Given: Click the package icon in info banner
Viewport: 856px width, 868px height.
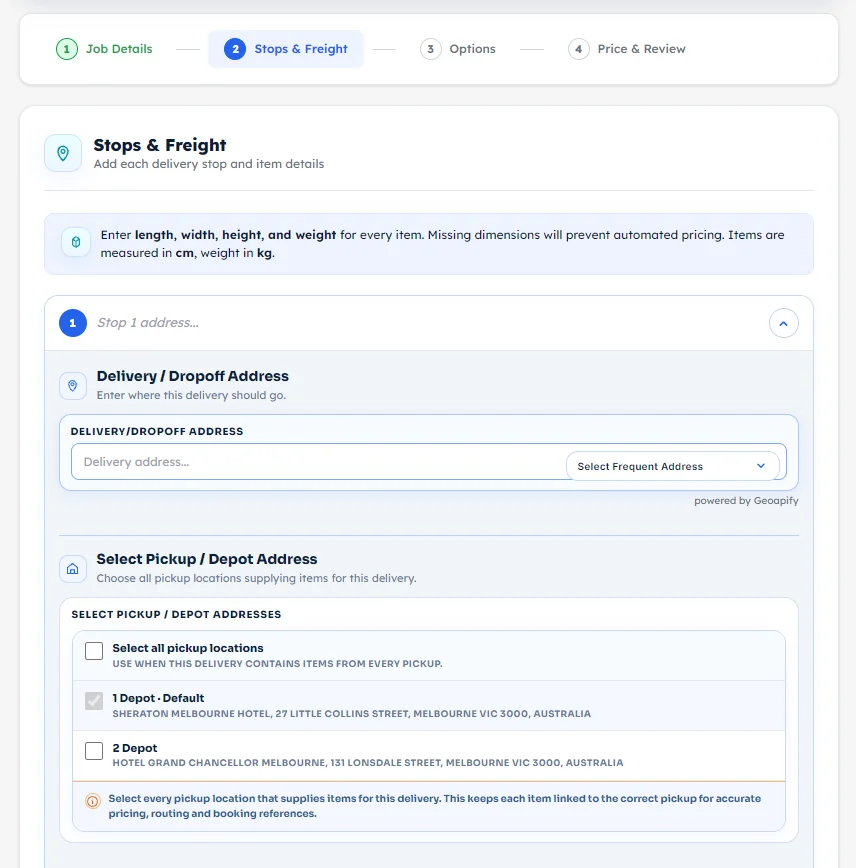Looking at the screenshot, I should (x=76, y=242).
